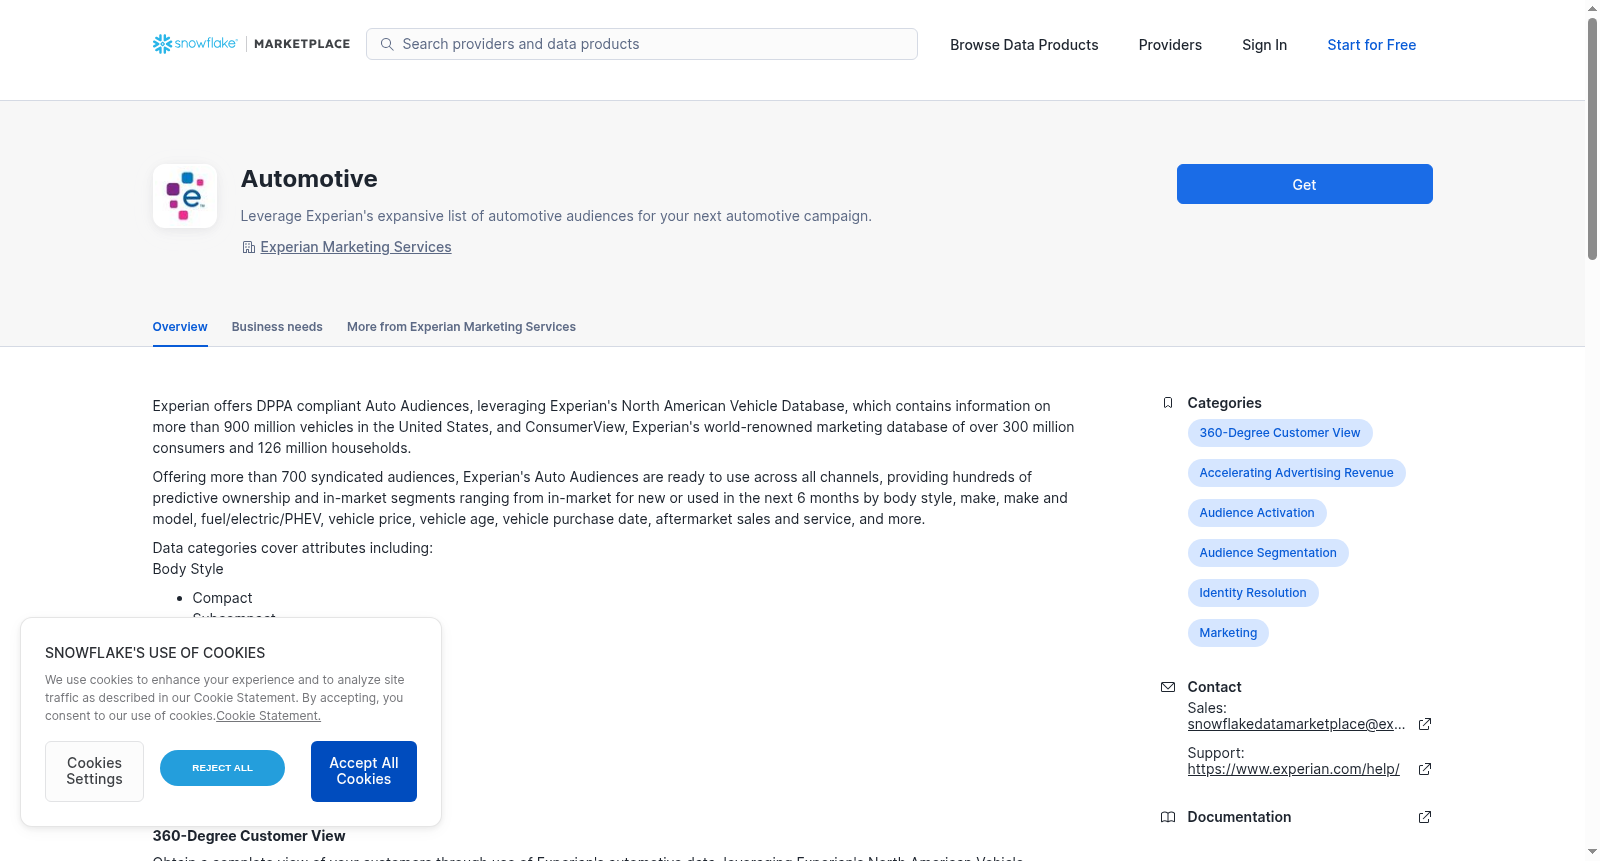The height and width of the screenshot is (861, 1600).
Task: Open More from Experian Marketing Services tab
Action: click(461, 327)
